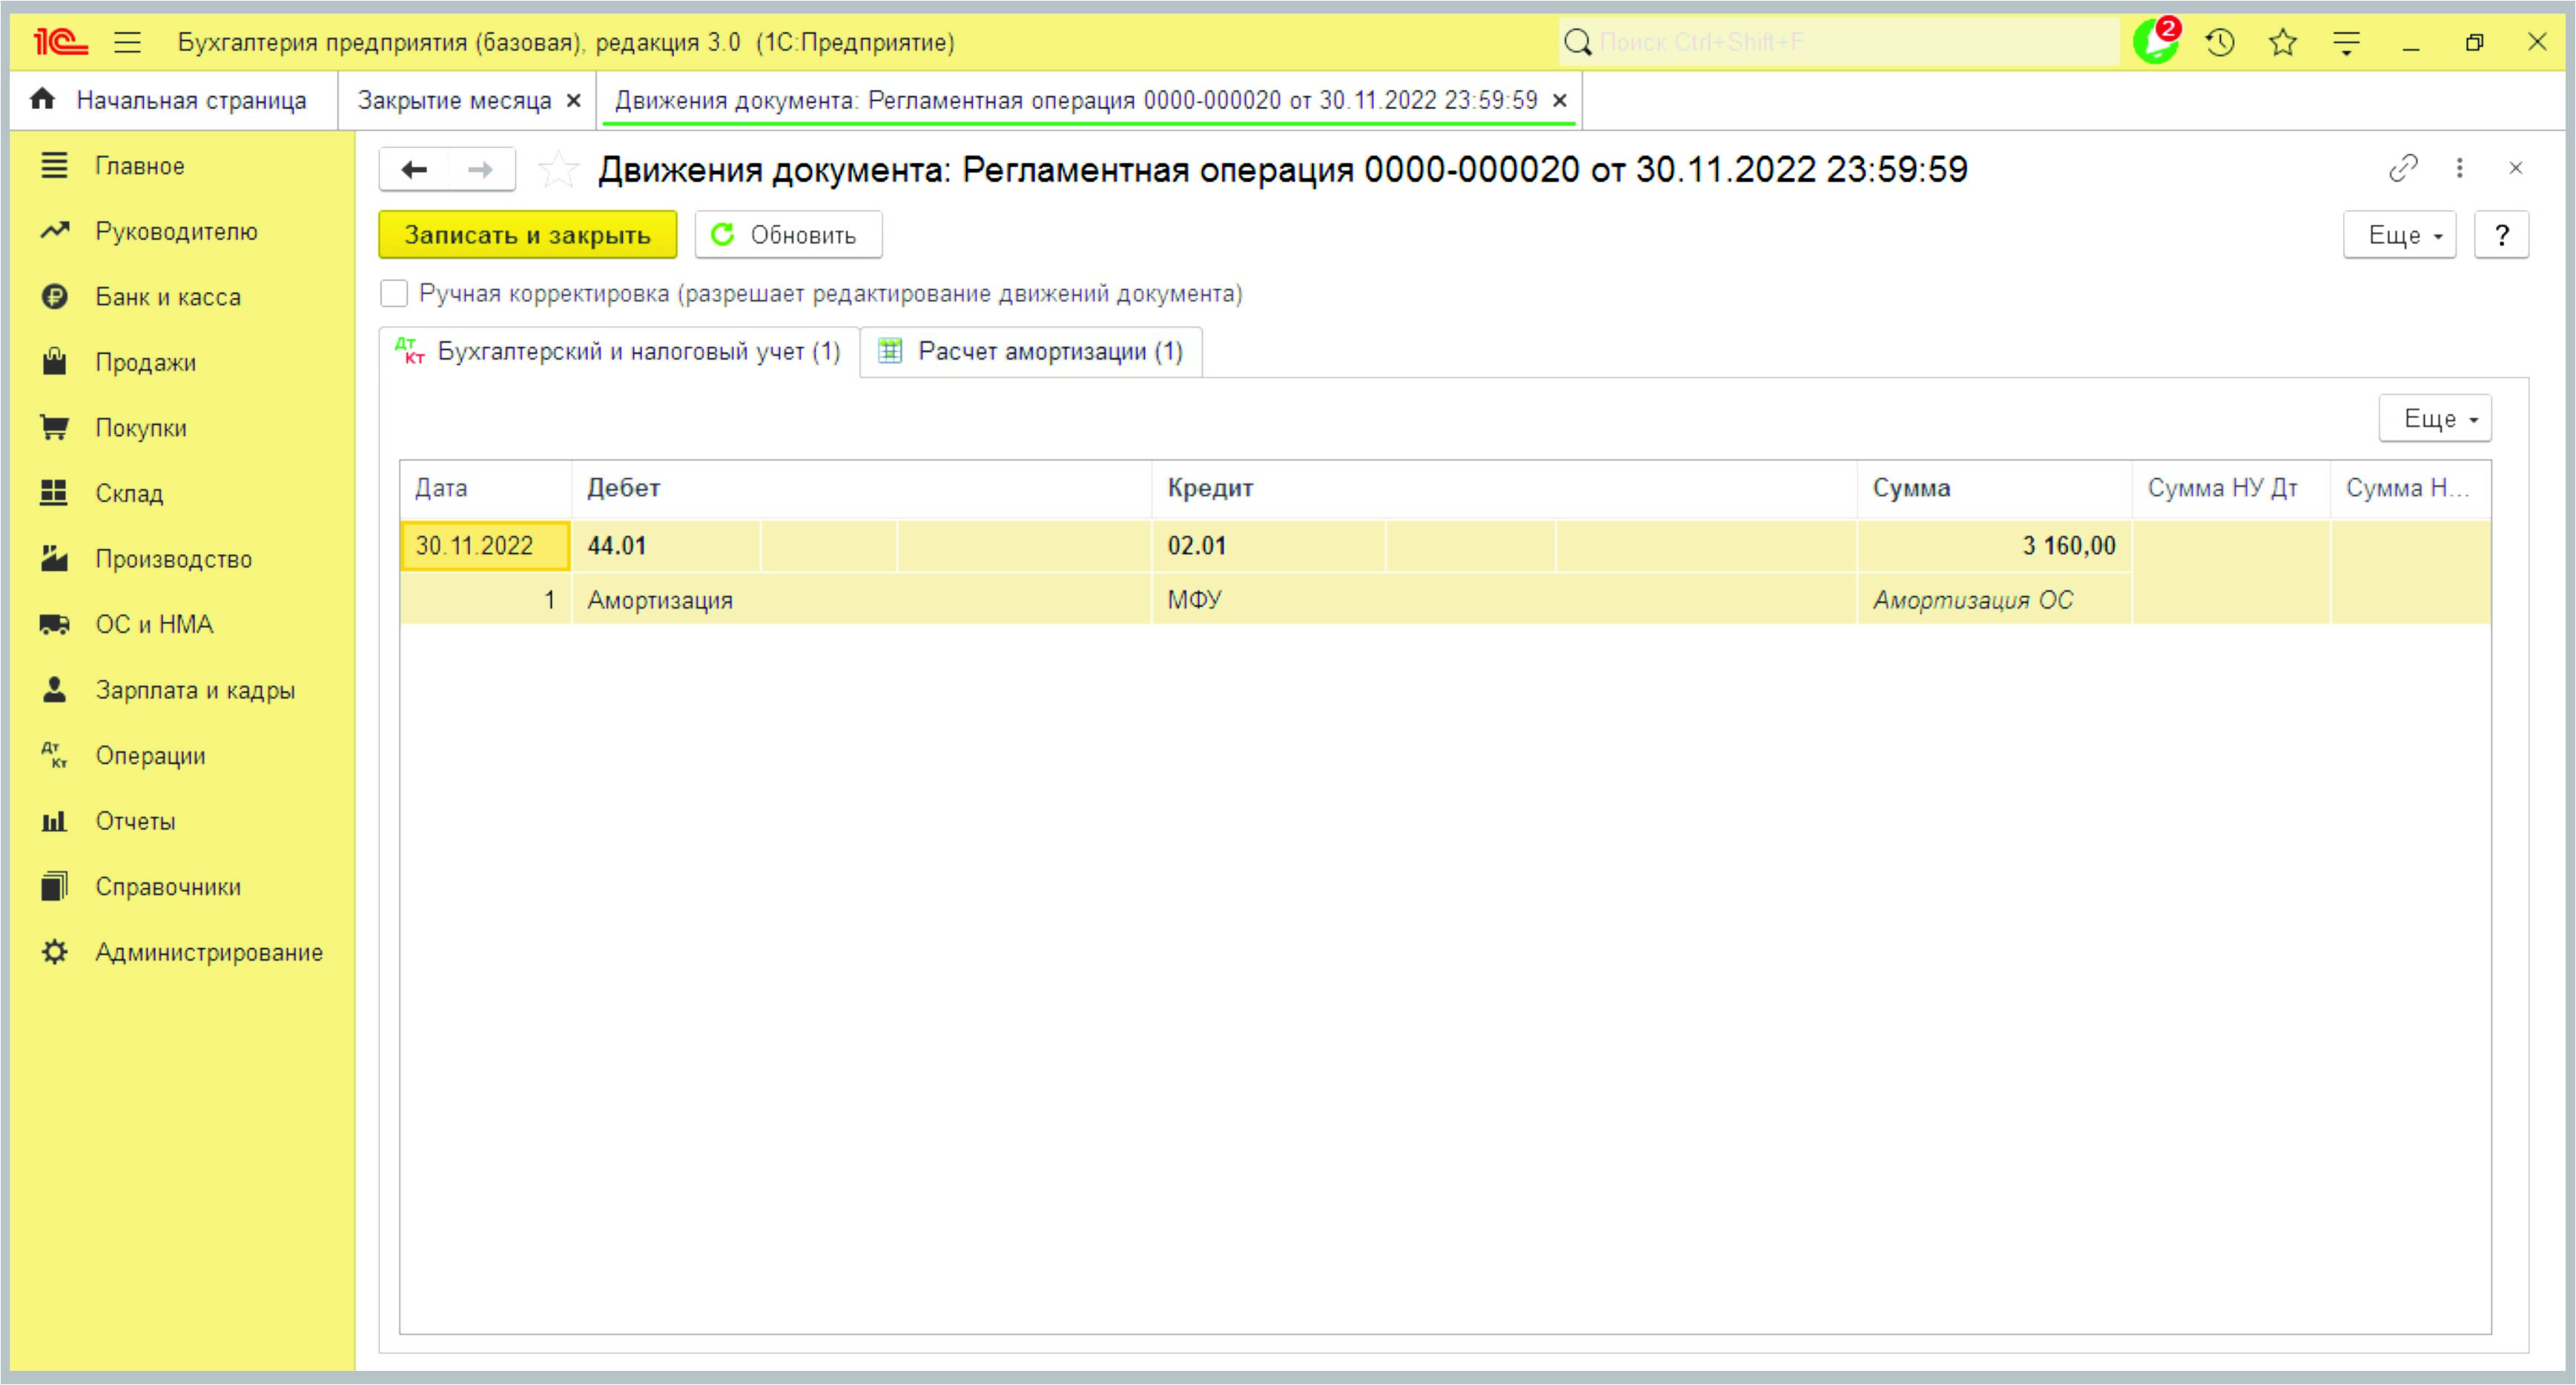
Task: Select the amount 3 160,00 cell
Action: tap(1995, 546)
